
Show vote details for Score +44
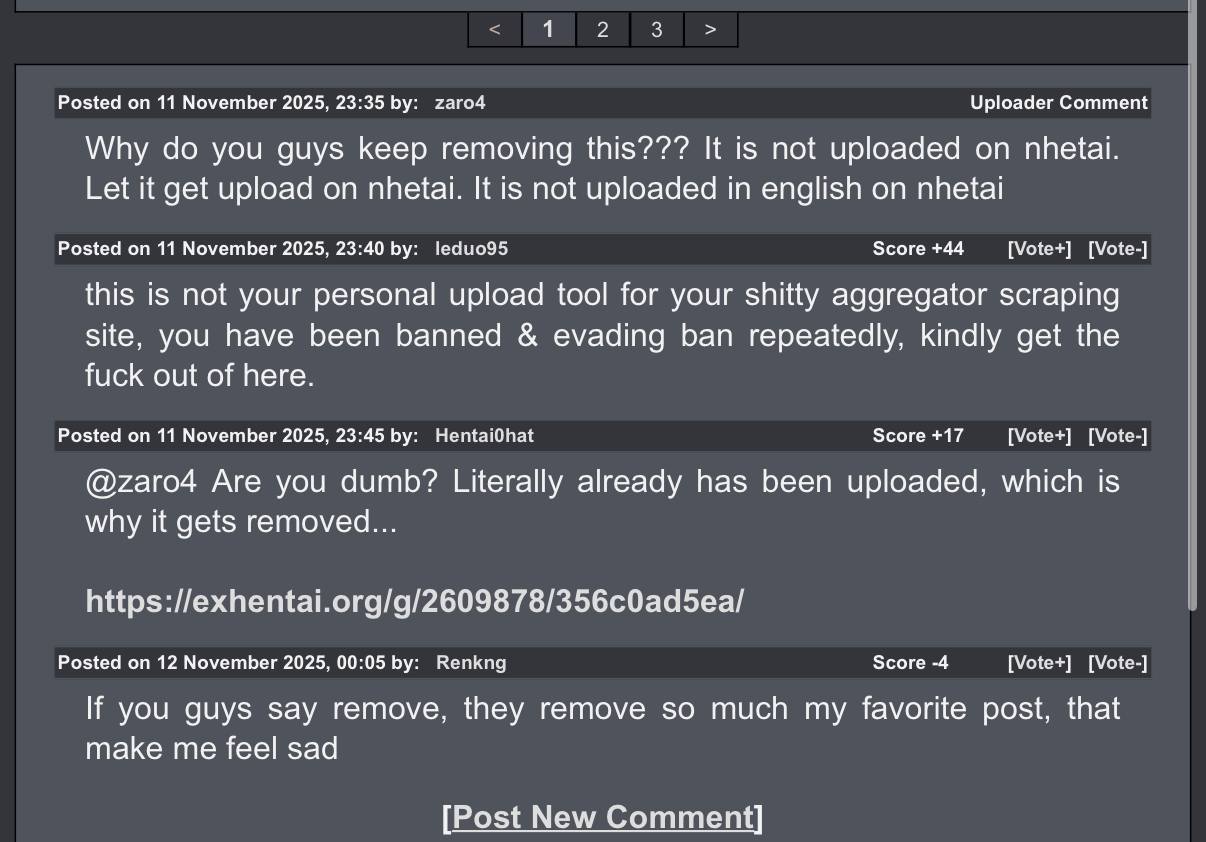click(x=918, y=249)
